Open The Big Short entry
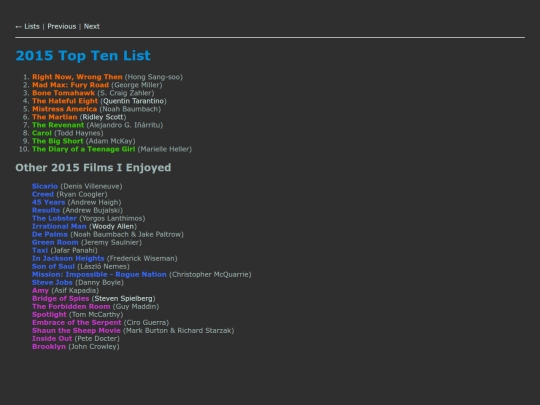Viewport: 540px width, 405px height. pyautogui.click(x=58, y=141)
